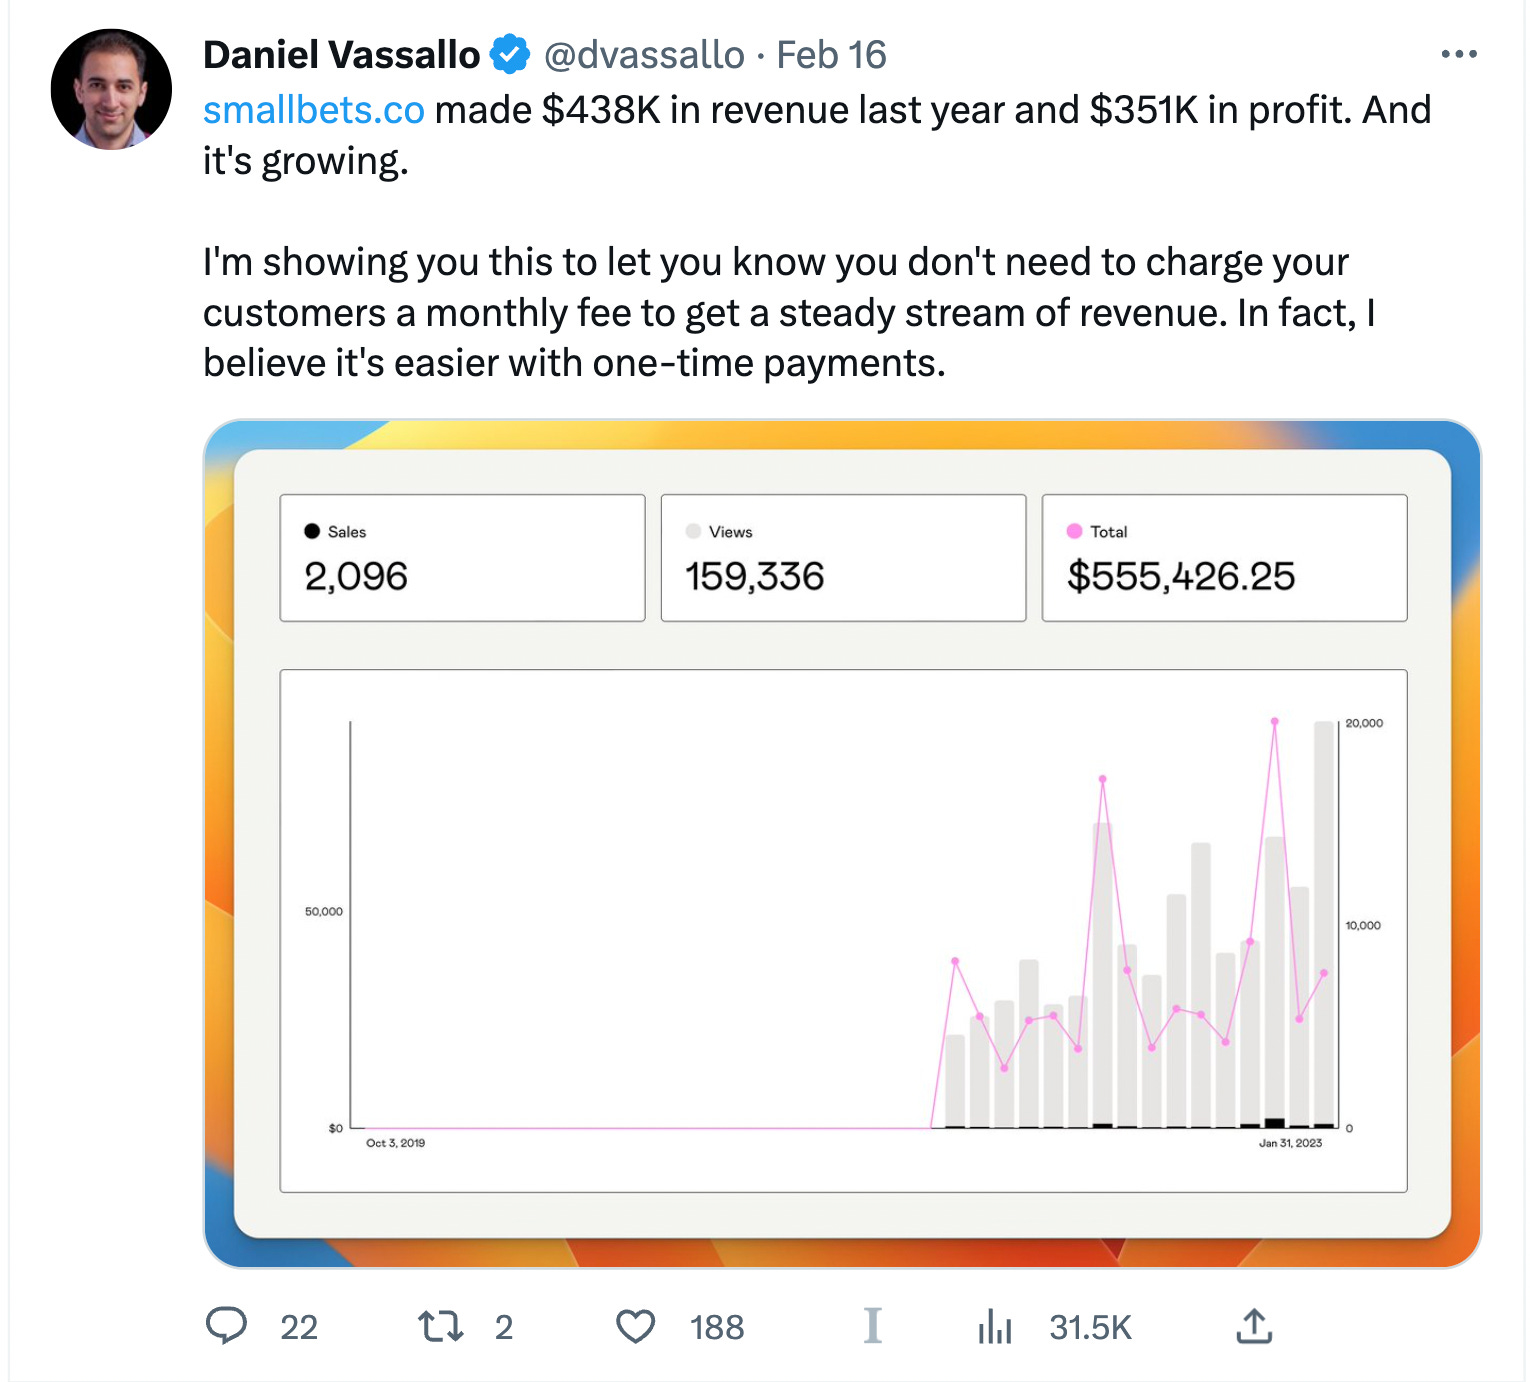
Task: Click the 31.5K view count
Action: 1090,1328
